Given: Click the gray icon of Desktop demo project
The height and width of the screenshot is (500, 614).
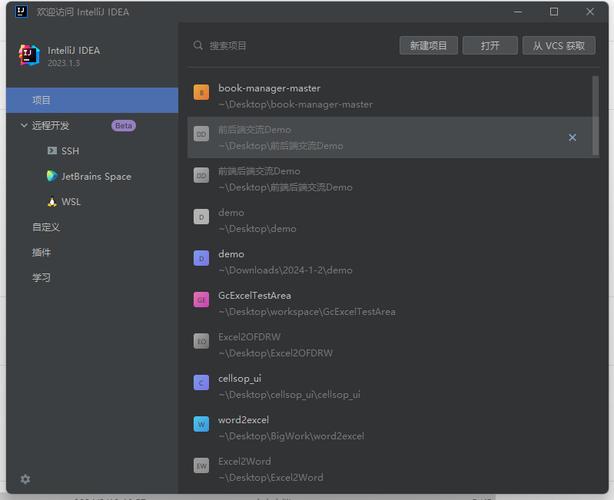Looking at the screenshot, I should tap(201, 217).
